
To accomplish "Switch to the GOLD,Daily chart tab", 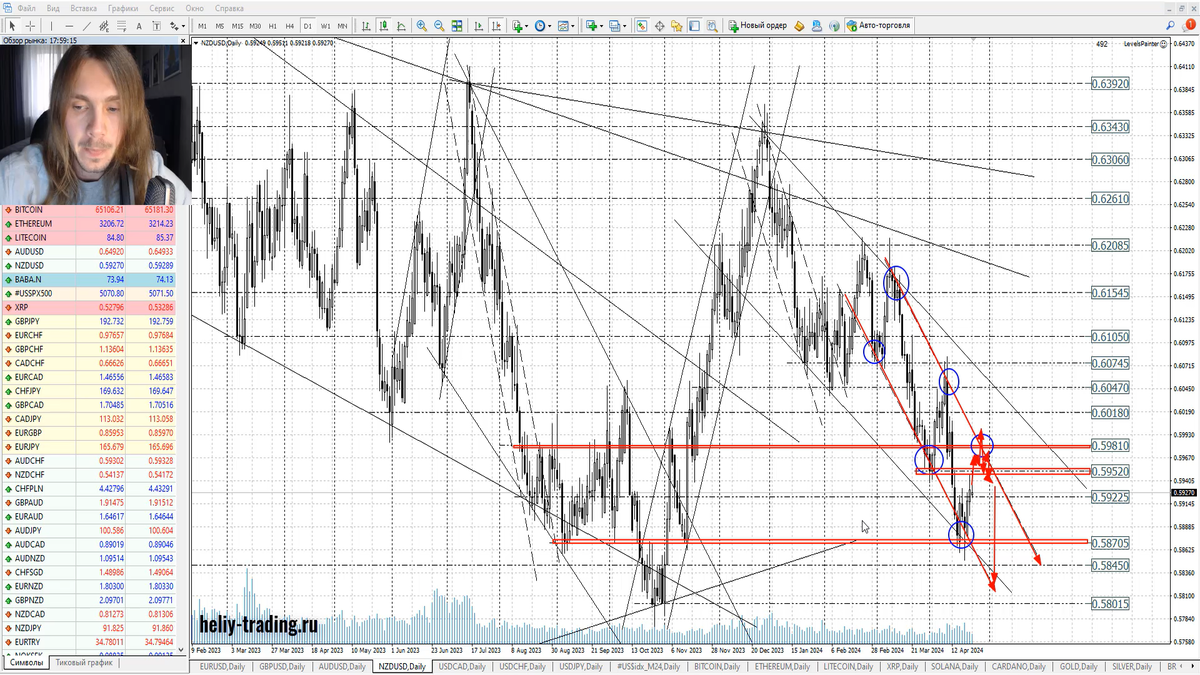I will 1076,666.
